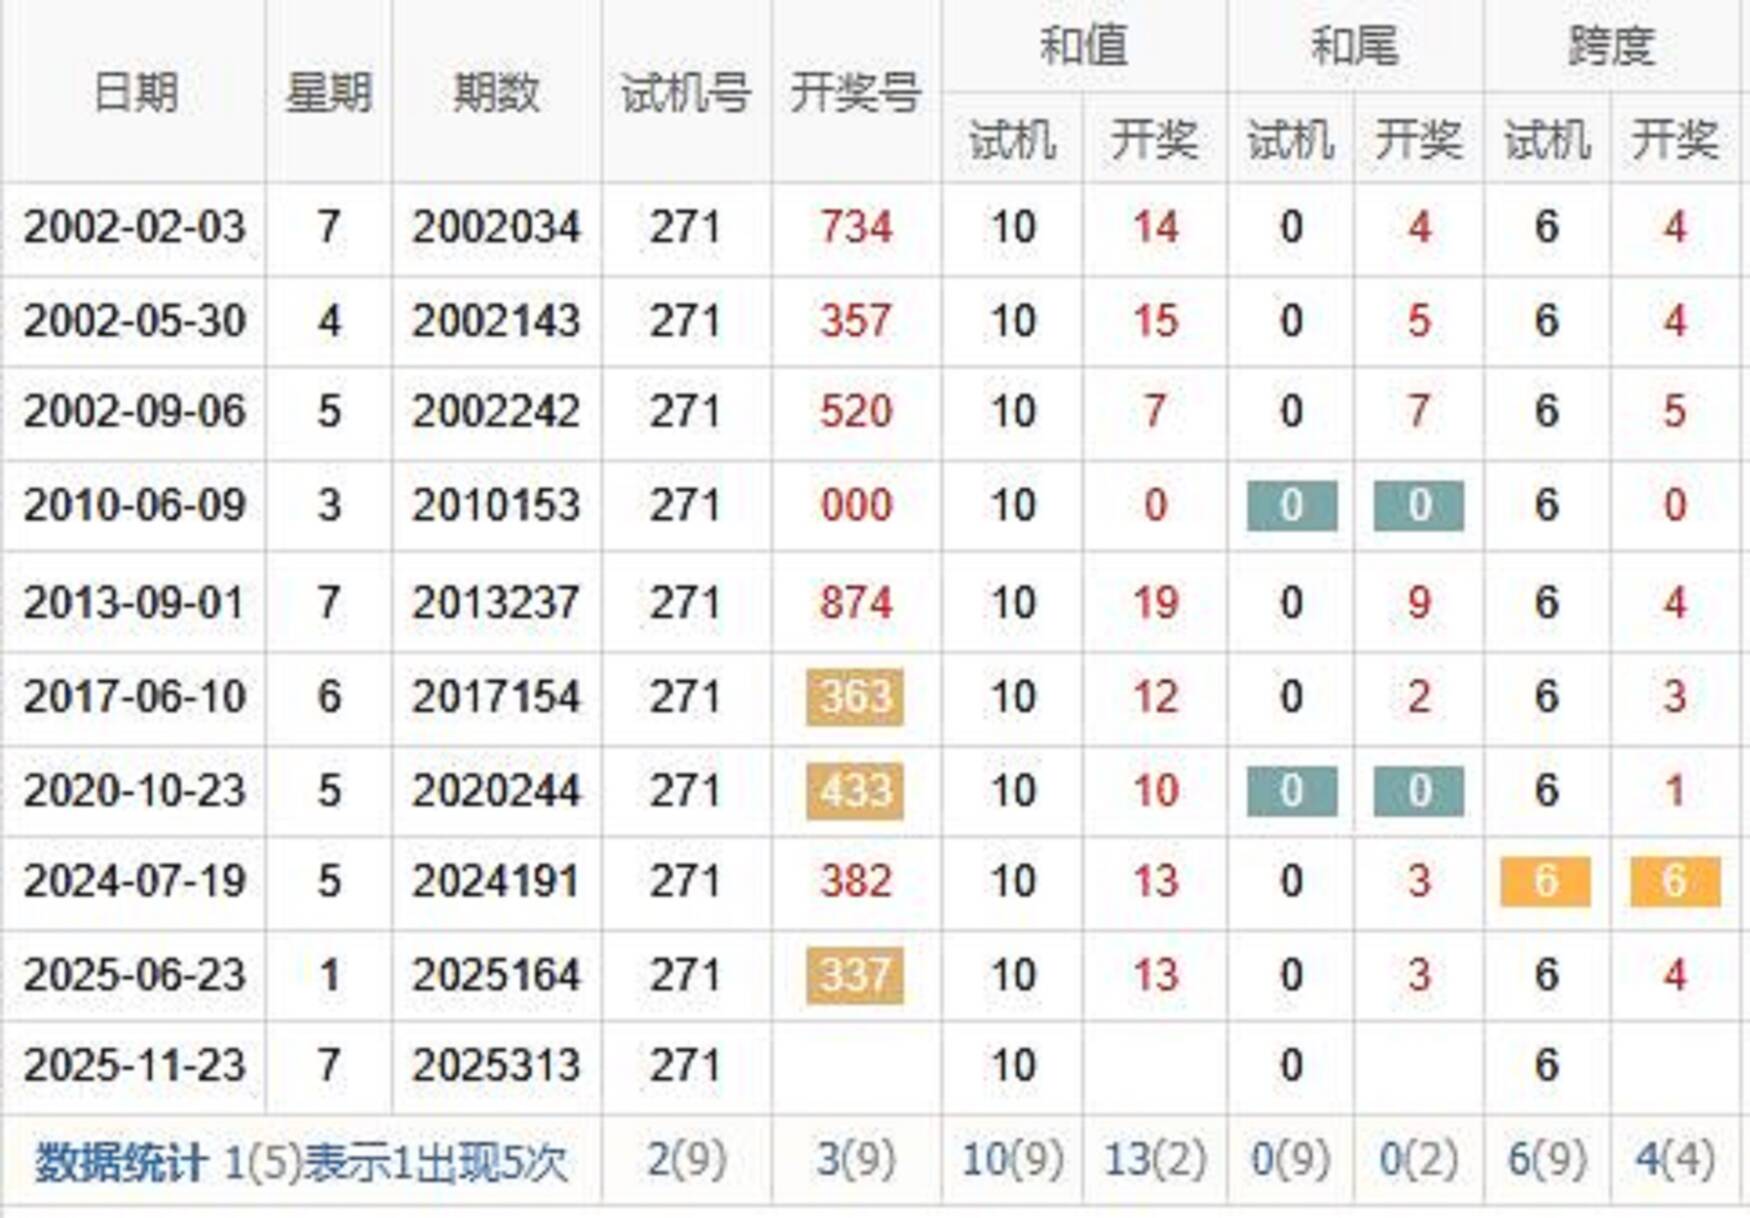Viewport: 1750px width, 1218px height.
Task: Select the 和值 group header
Action: (1084, 46)
